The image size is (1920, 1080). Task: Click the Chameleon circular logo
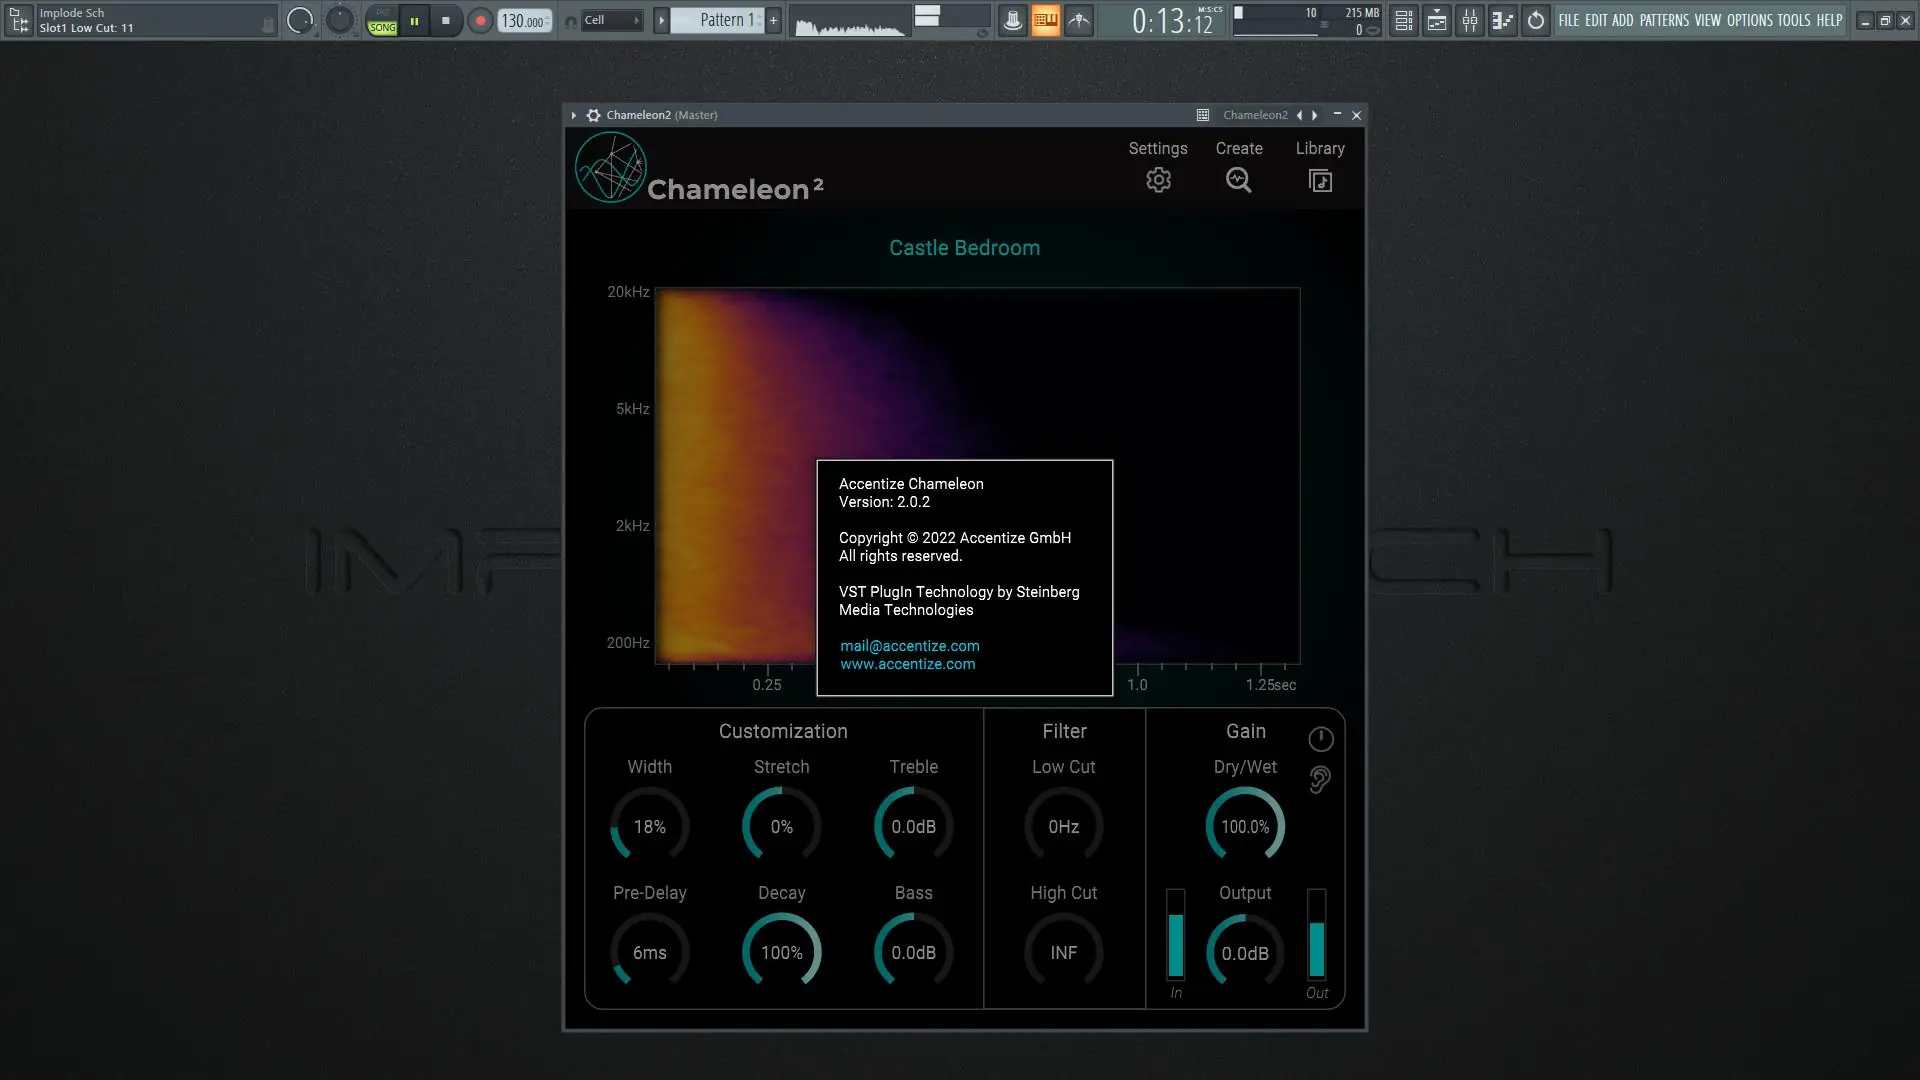point(611,168)
